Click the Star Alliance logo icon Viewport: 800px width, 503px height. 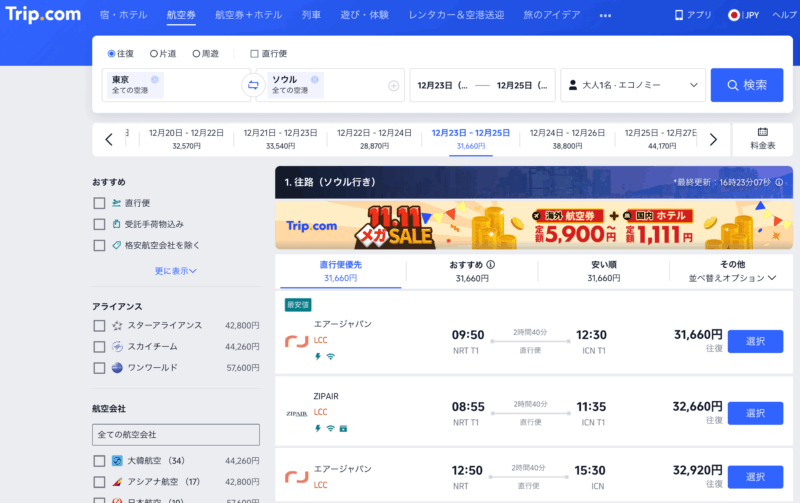click(x=117, y=325)
